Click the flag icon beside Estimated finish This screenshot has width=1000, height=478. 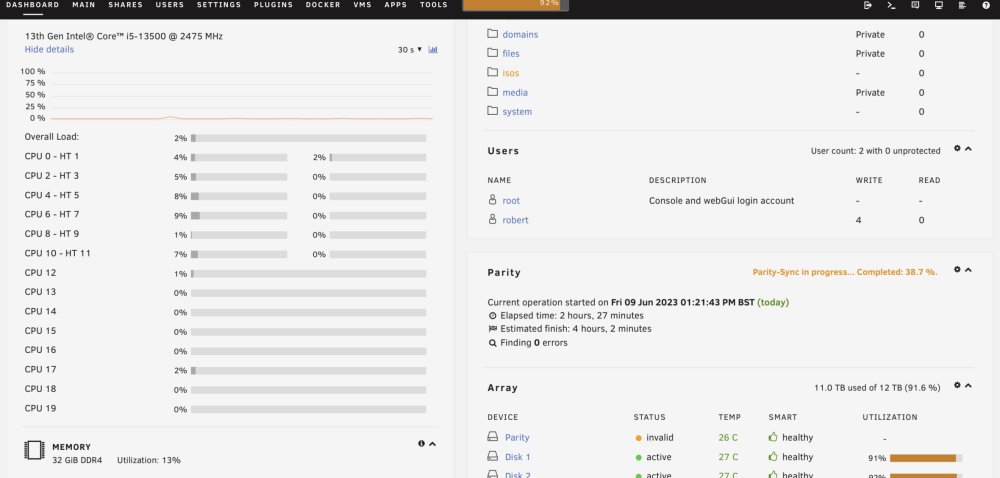click(x=492, y=329)
